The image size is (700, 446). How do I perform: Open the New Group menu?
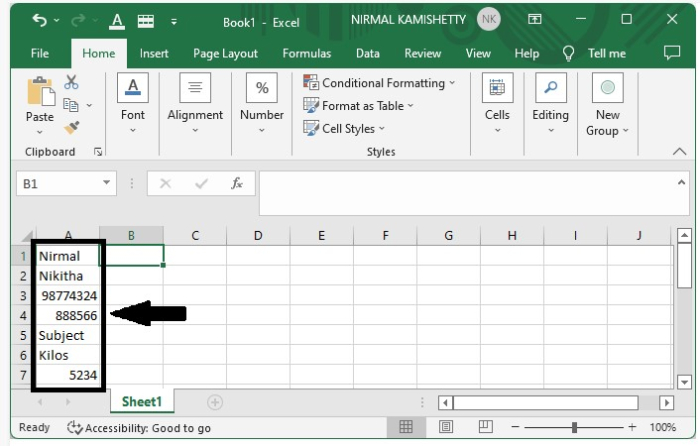point(608,105)
